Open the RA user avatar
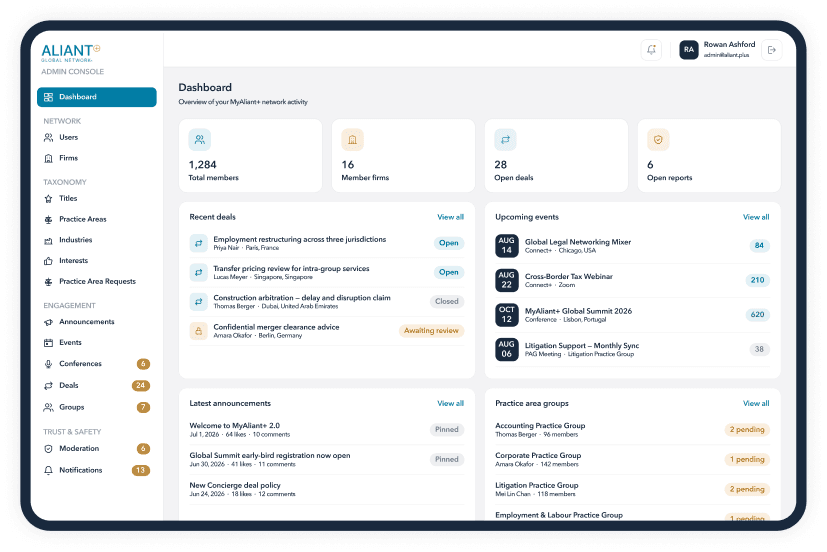The image size is (827, 552). tap(689, 50)
